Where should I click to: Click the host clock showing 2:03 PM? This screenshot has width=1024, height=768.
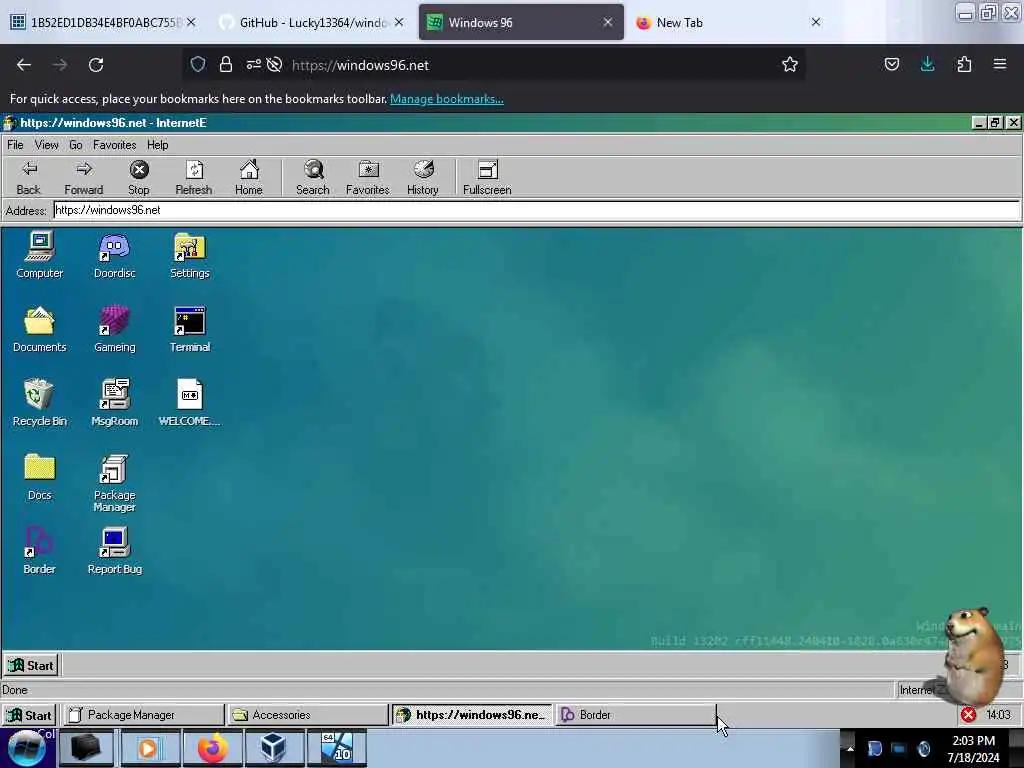coord(973,749)
